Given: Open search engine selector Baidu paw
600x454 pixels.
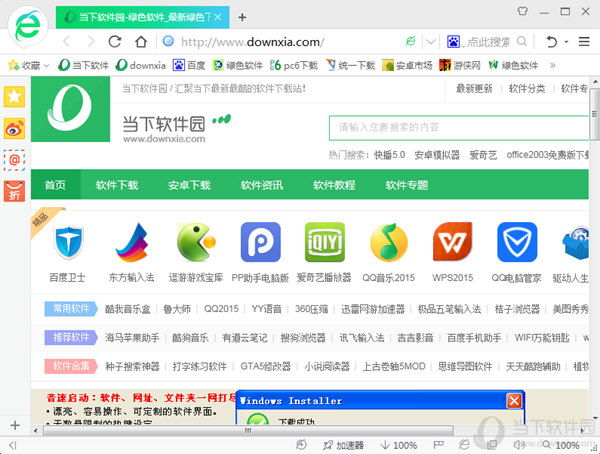Looking at the screenshot, I should (x=453, y=41).
